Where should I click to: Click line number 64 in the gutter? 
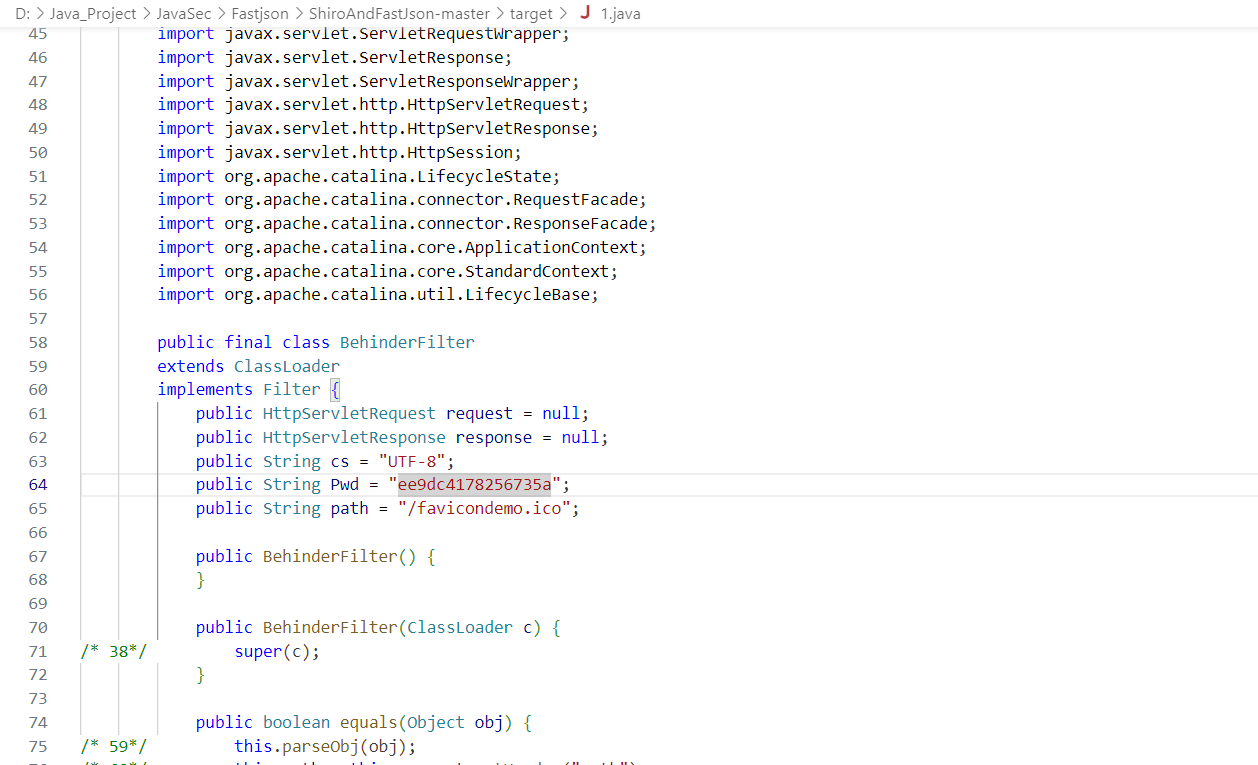pyautogui.click(x=37, y=485)
